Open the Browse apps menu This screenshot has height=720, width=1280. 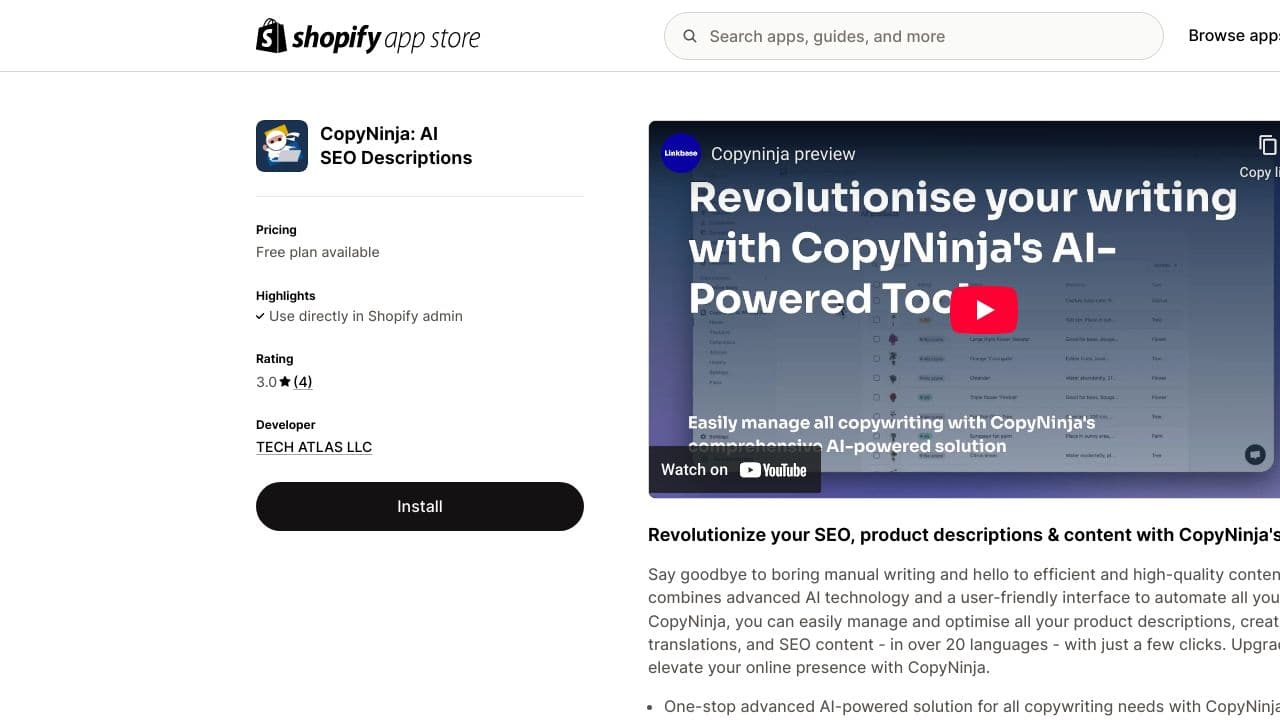pos(1234,36)
